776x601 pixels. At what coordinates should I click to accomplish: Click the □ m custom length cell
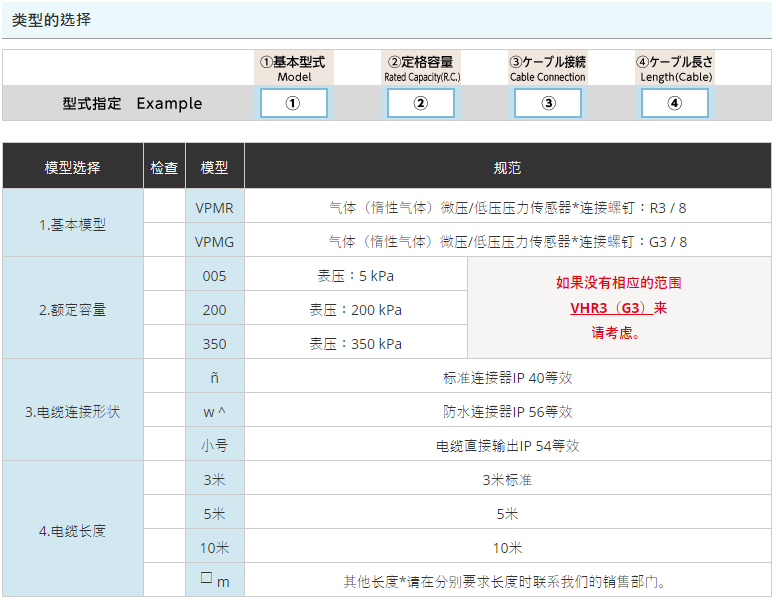214,580
